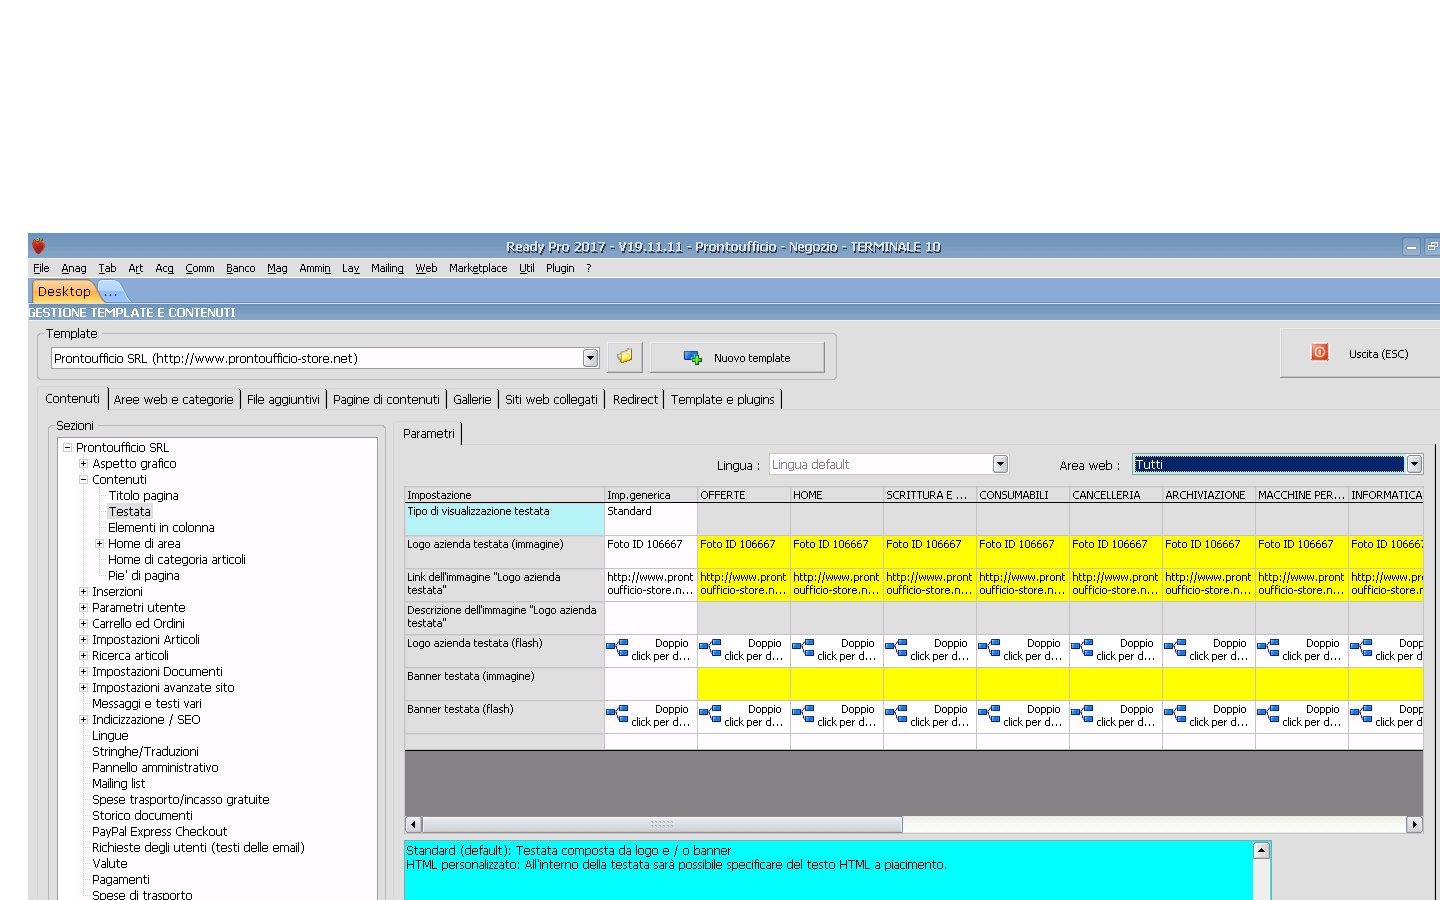The image size is (1440, 900).
Task: Expand the Inserzioni tree node
Action: coord(84,592)
